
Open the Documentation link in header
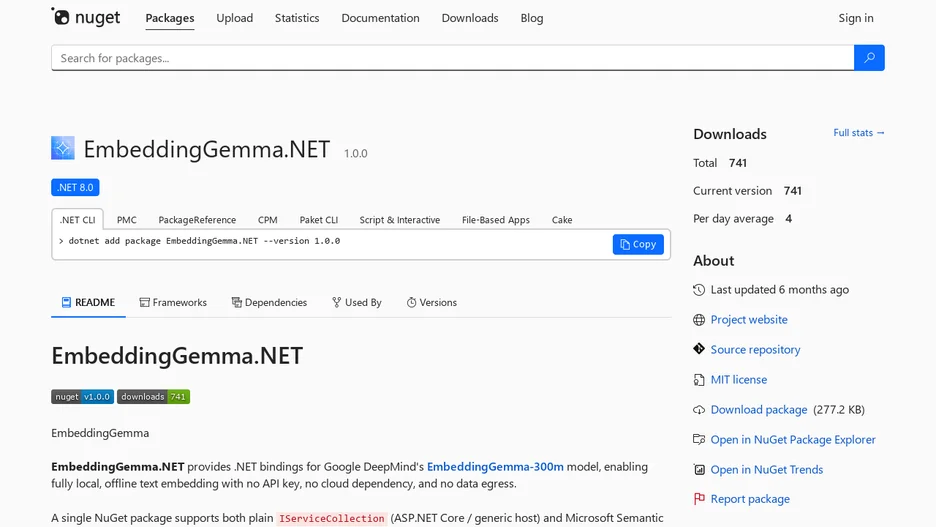tap(380, 18)
